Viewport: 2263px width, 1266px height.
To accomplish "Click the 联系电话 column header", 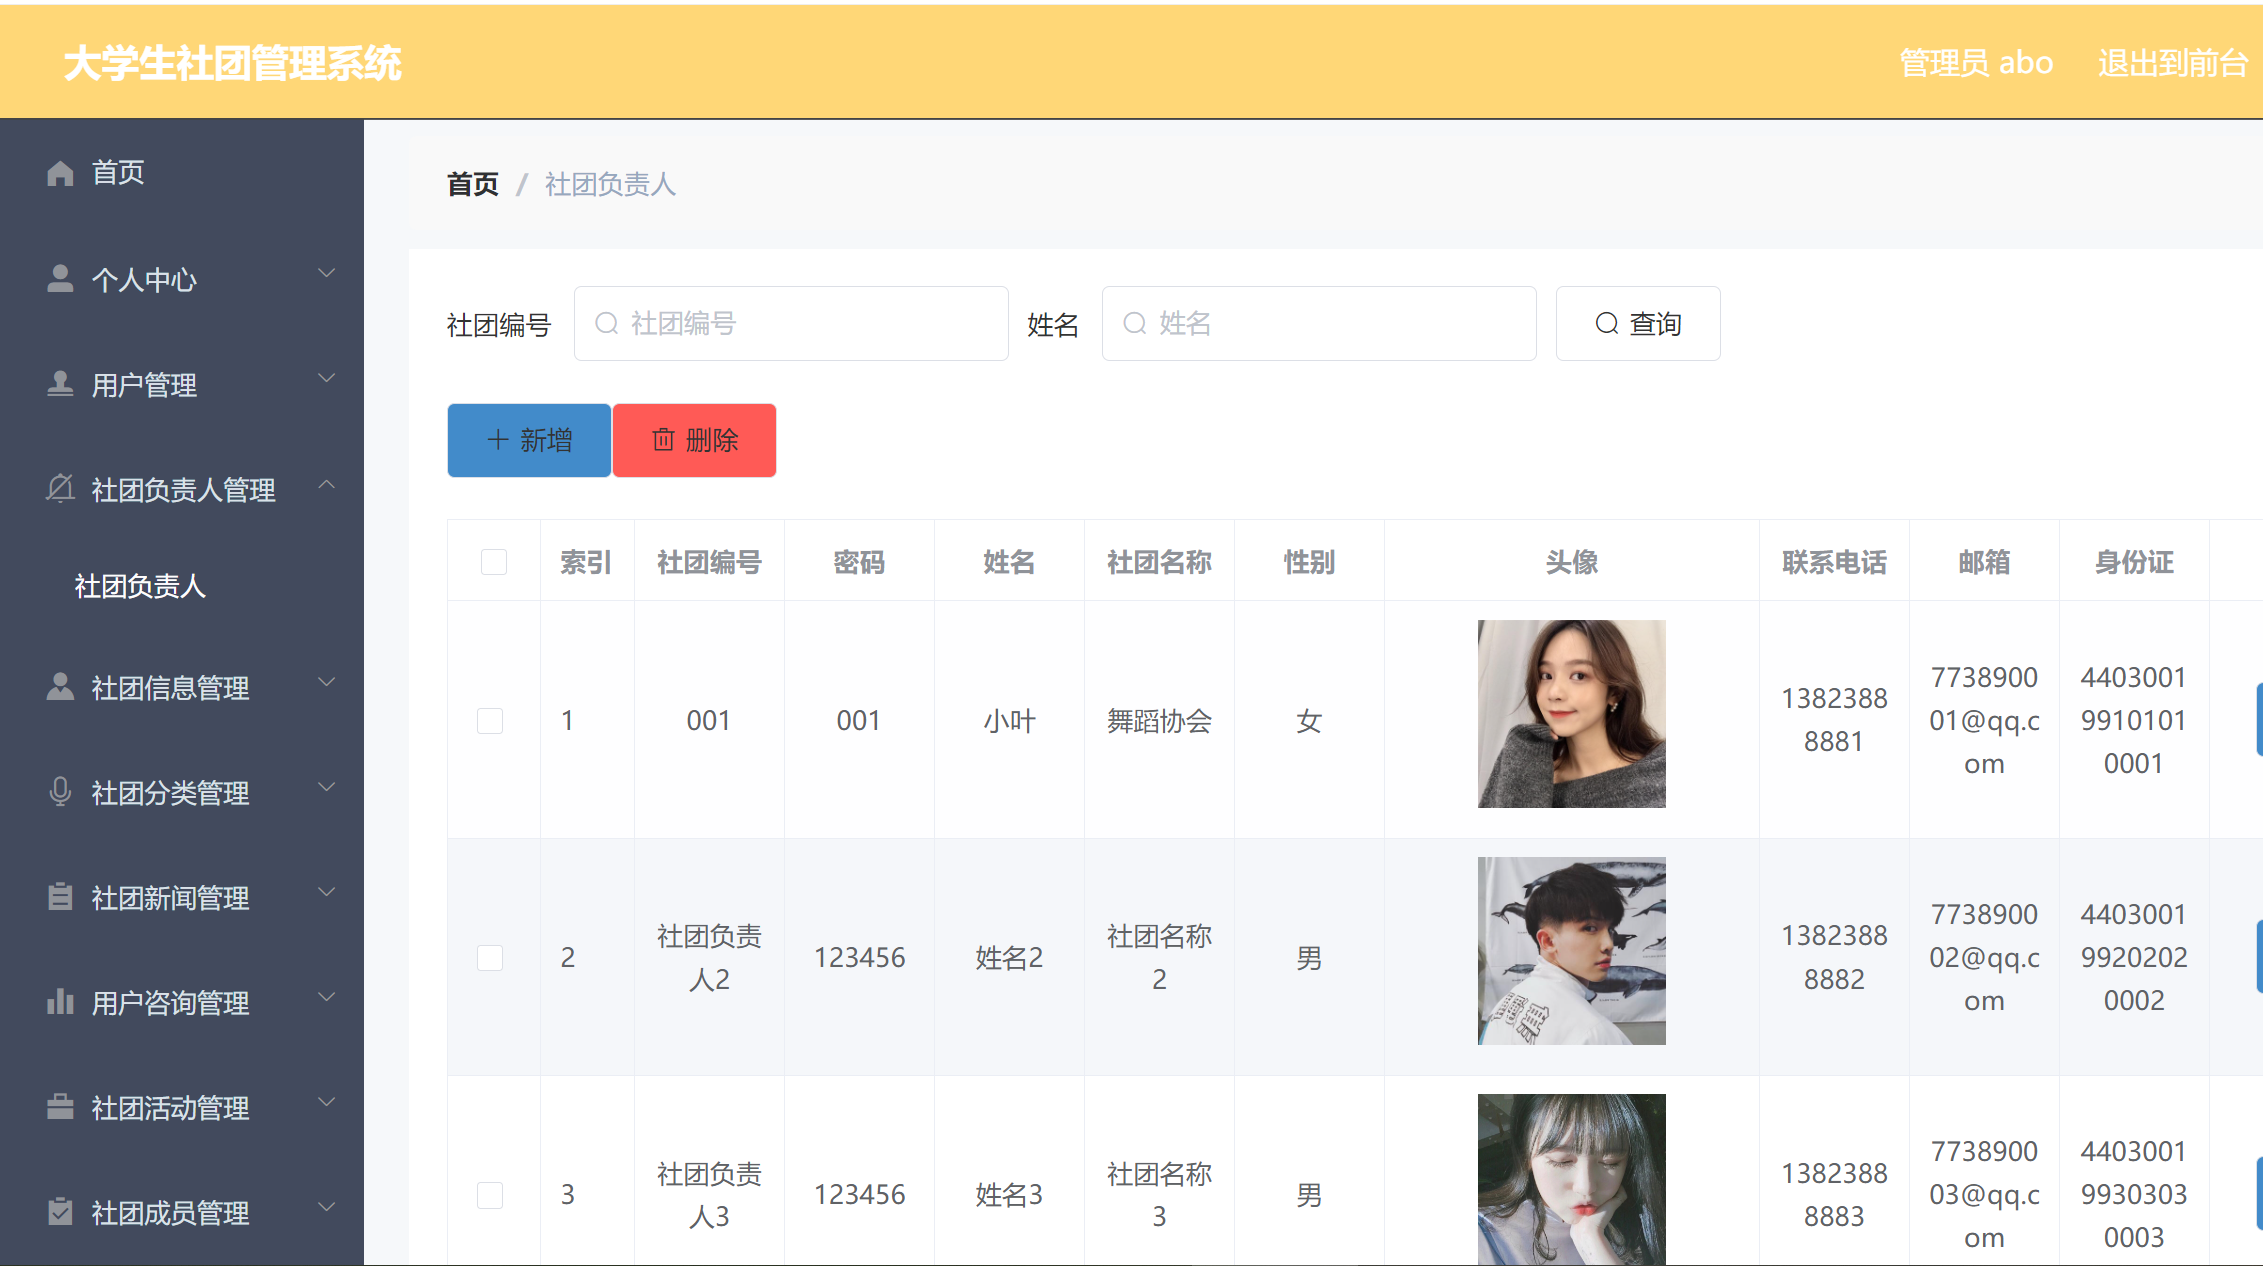I will coord(1834,562).
